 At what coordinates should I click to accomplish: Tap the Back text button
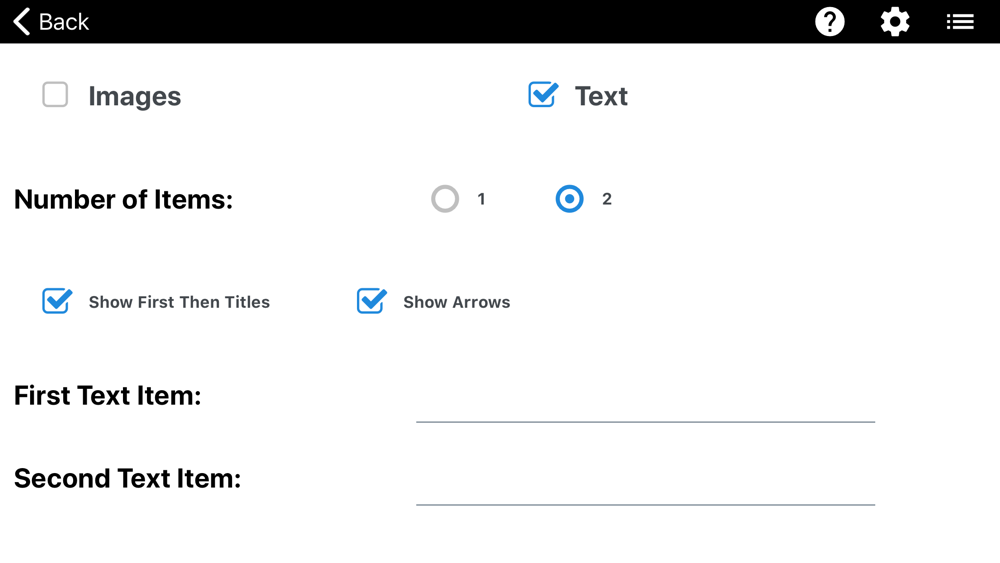(x=63, y=22)
